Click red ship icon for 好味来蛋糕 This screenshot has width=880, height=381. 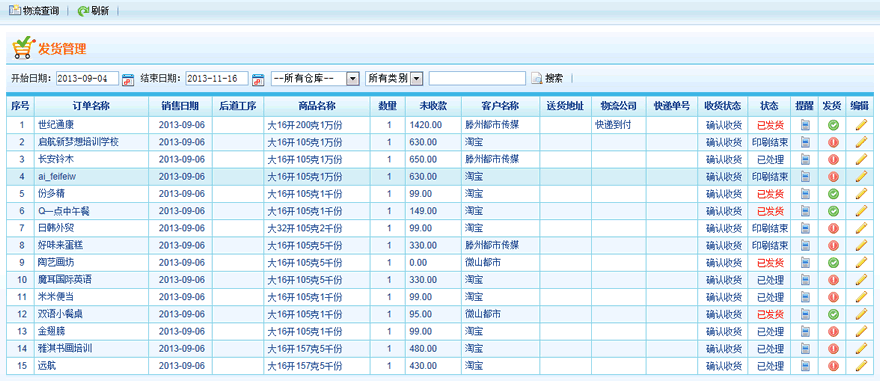(x=833, y=245)
